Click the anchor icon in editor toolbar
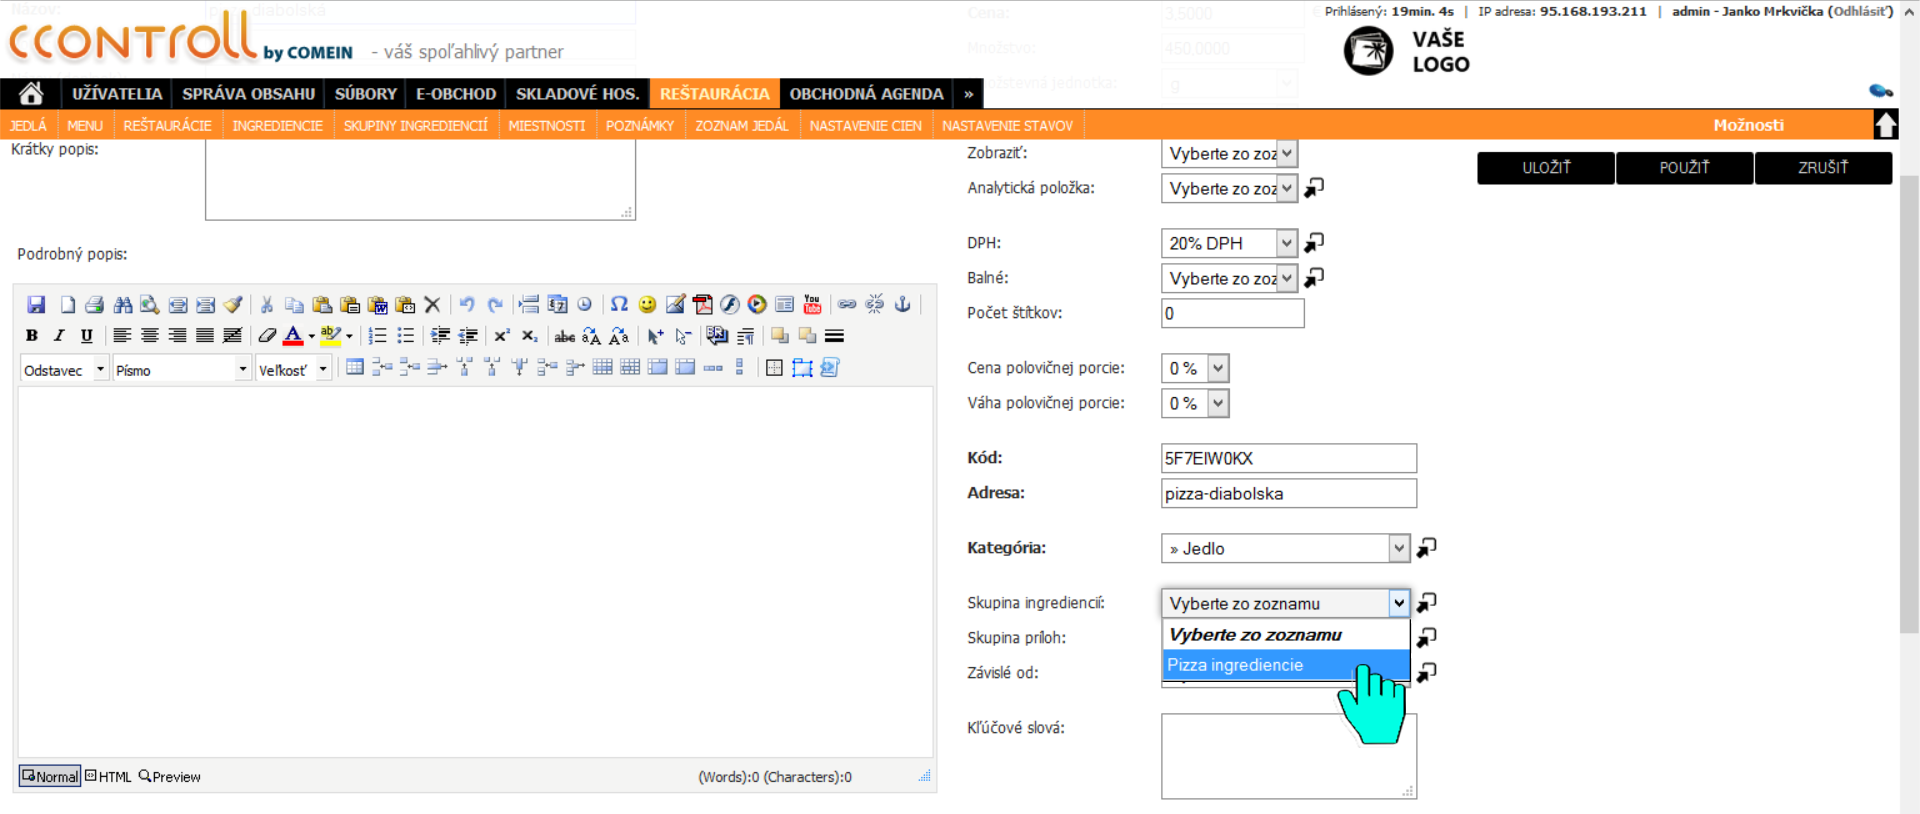 point(903,304)
